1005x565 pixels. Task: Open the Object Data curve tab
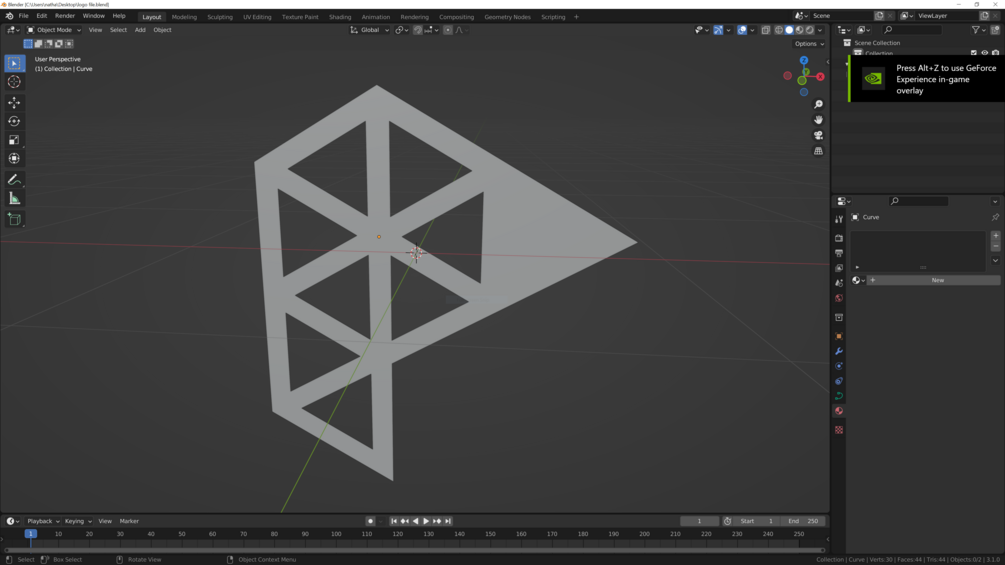click(x=839, y=396)
